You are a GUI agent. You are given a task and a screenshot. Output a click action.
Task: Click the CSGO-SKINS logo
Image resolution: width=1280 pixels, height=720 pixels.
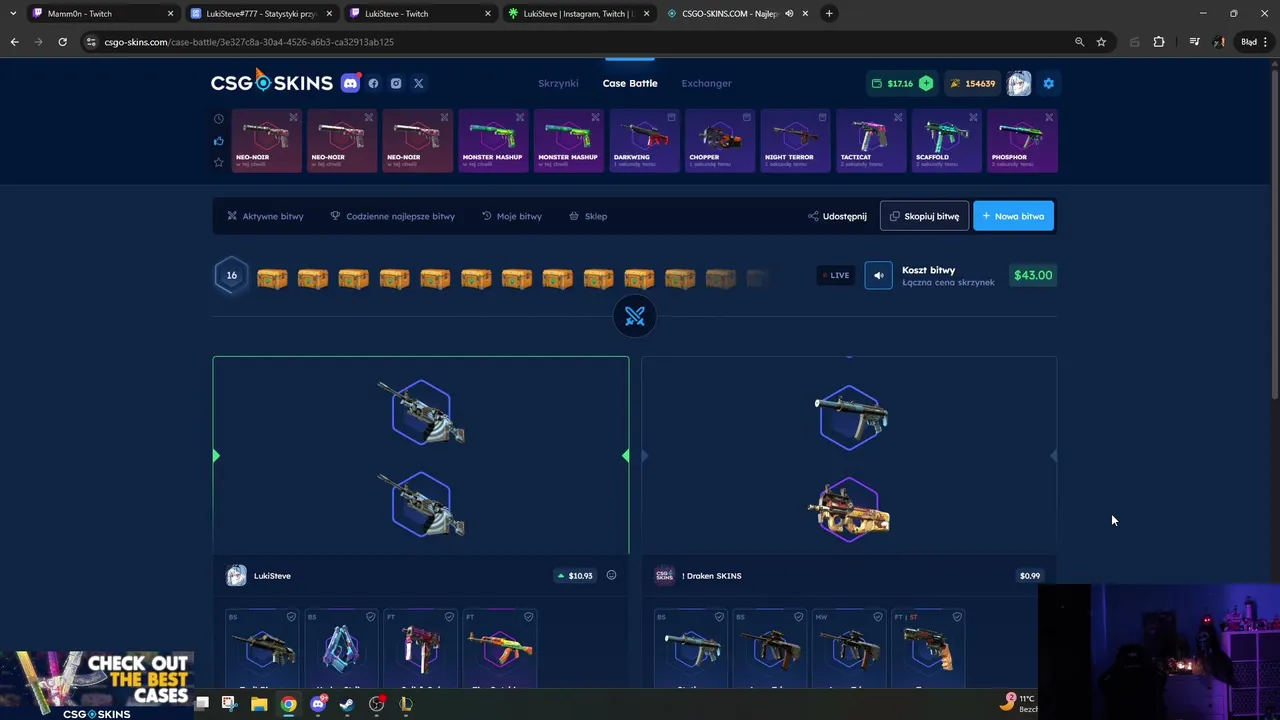point(272,82)
